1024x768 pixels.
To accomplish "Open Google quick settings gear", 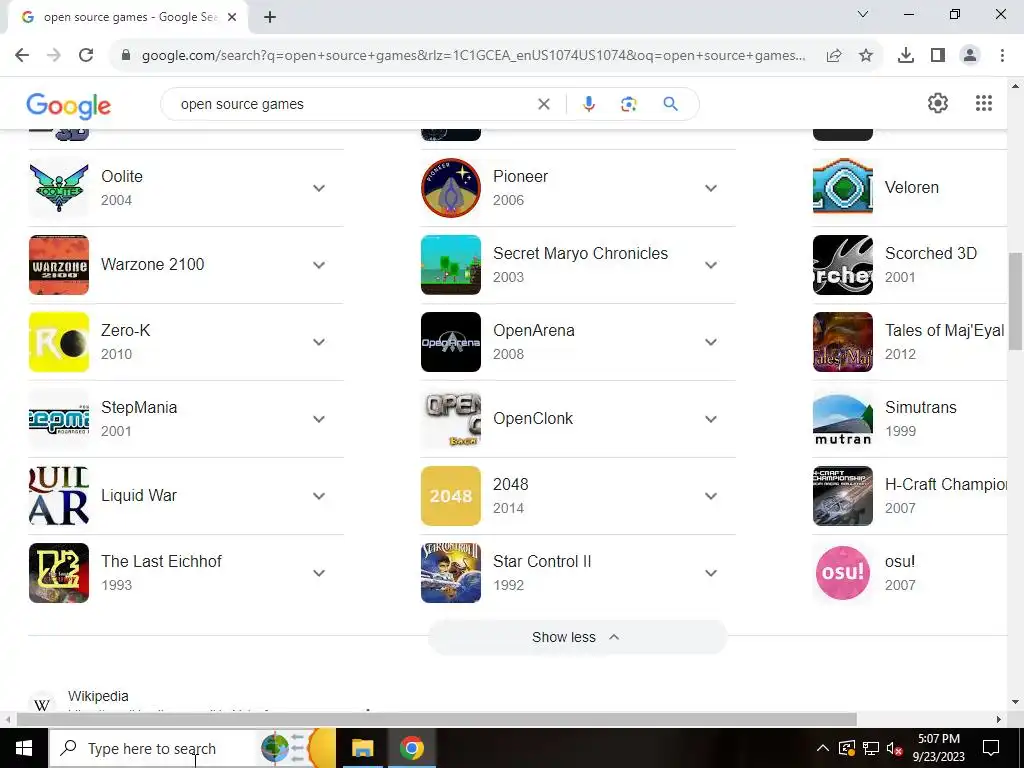I will [938, 103].
